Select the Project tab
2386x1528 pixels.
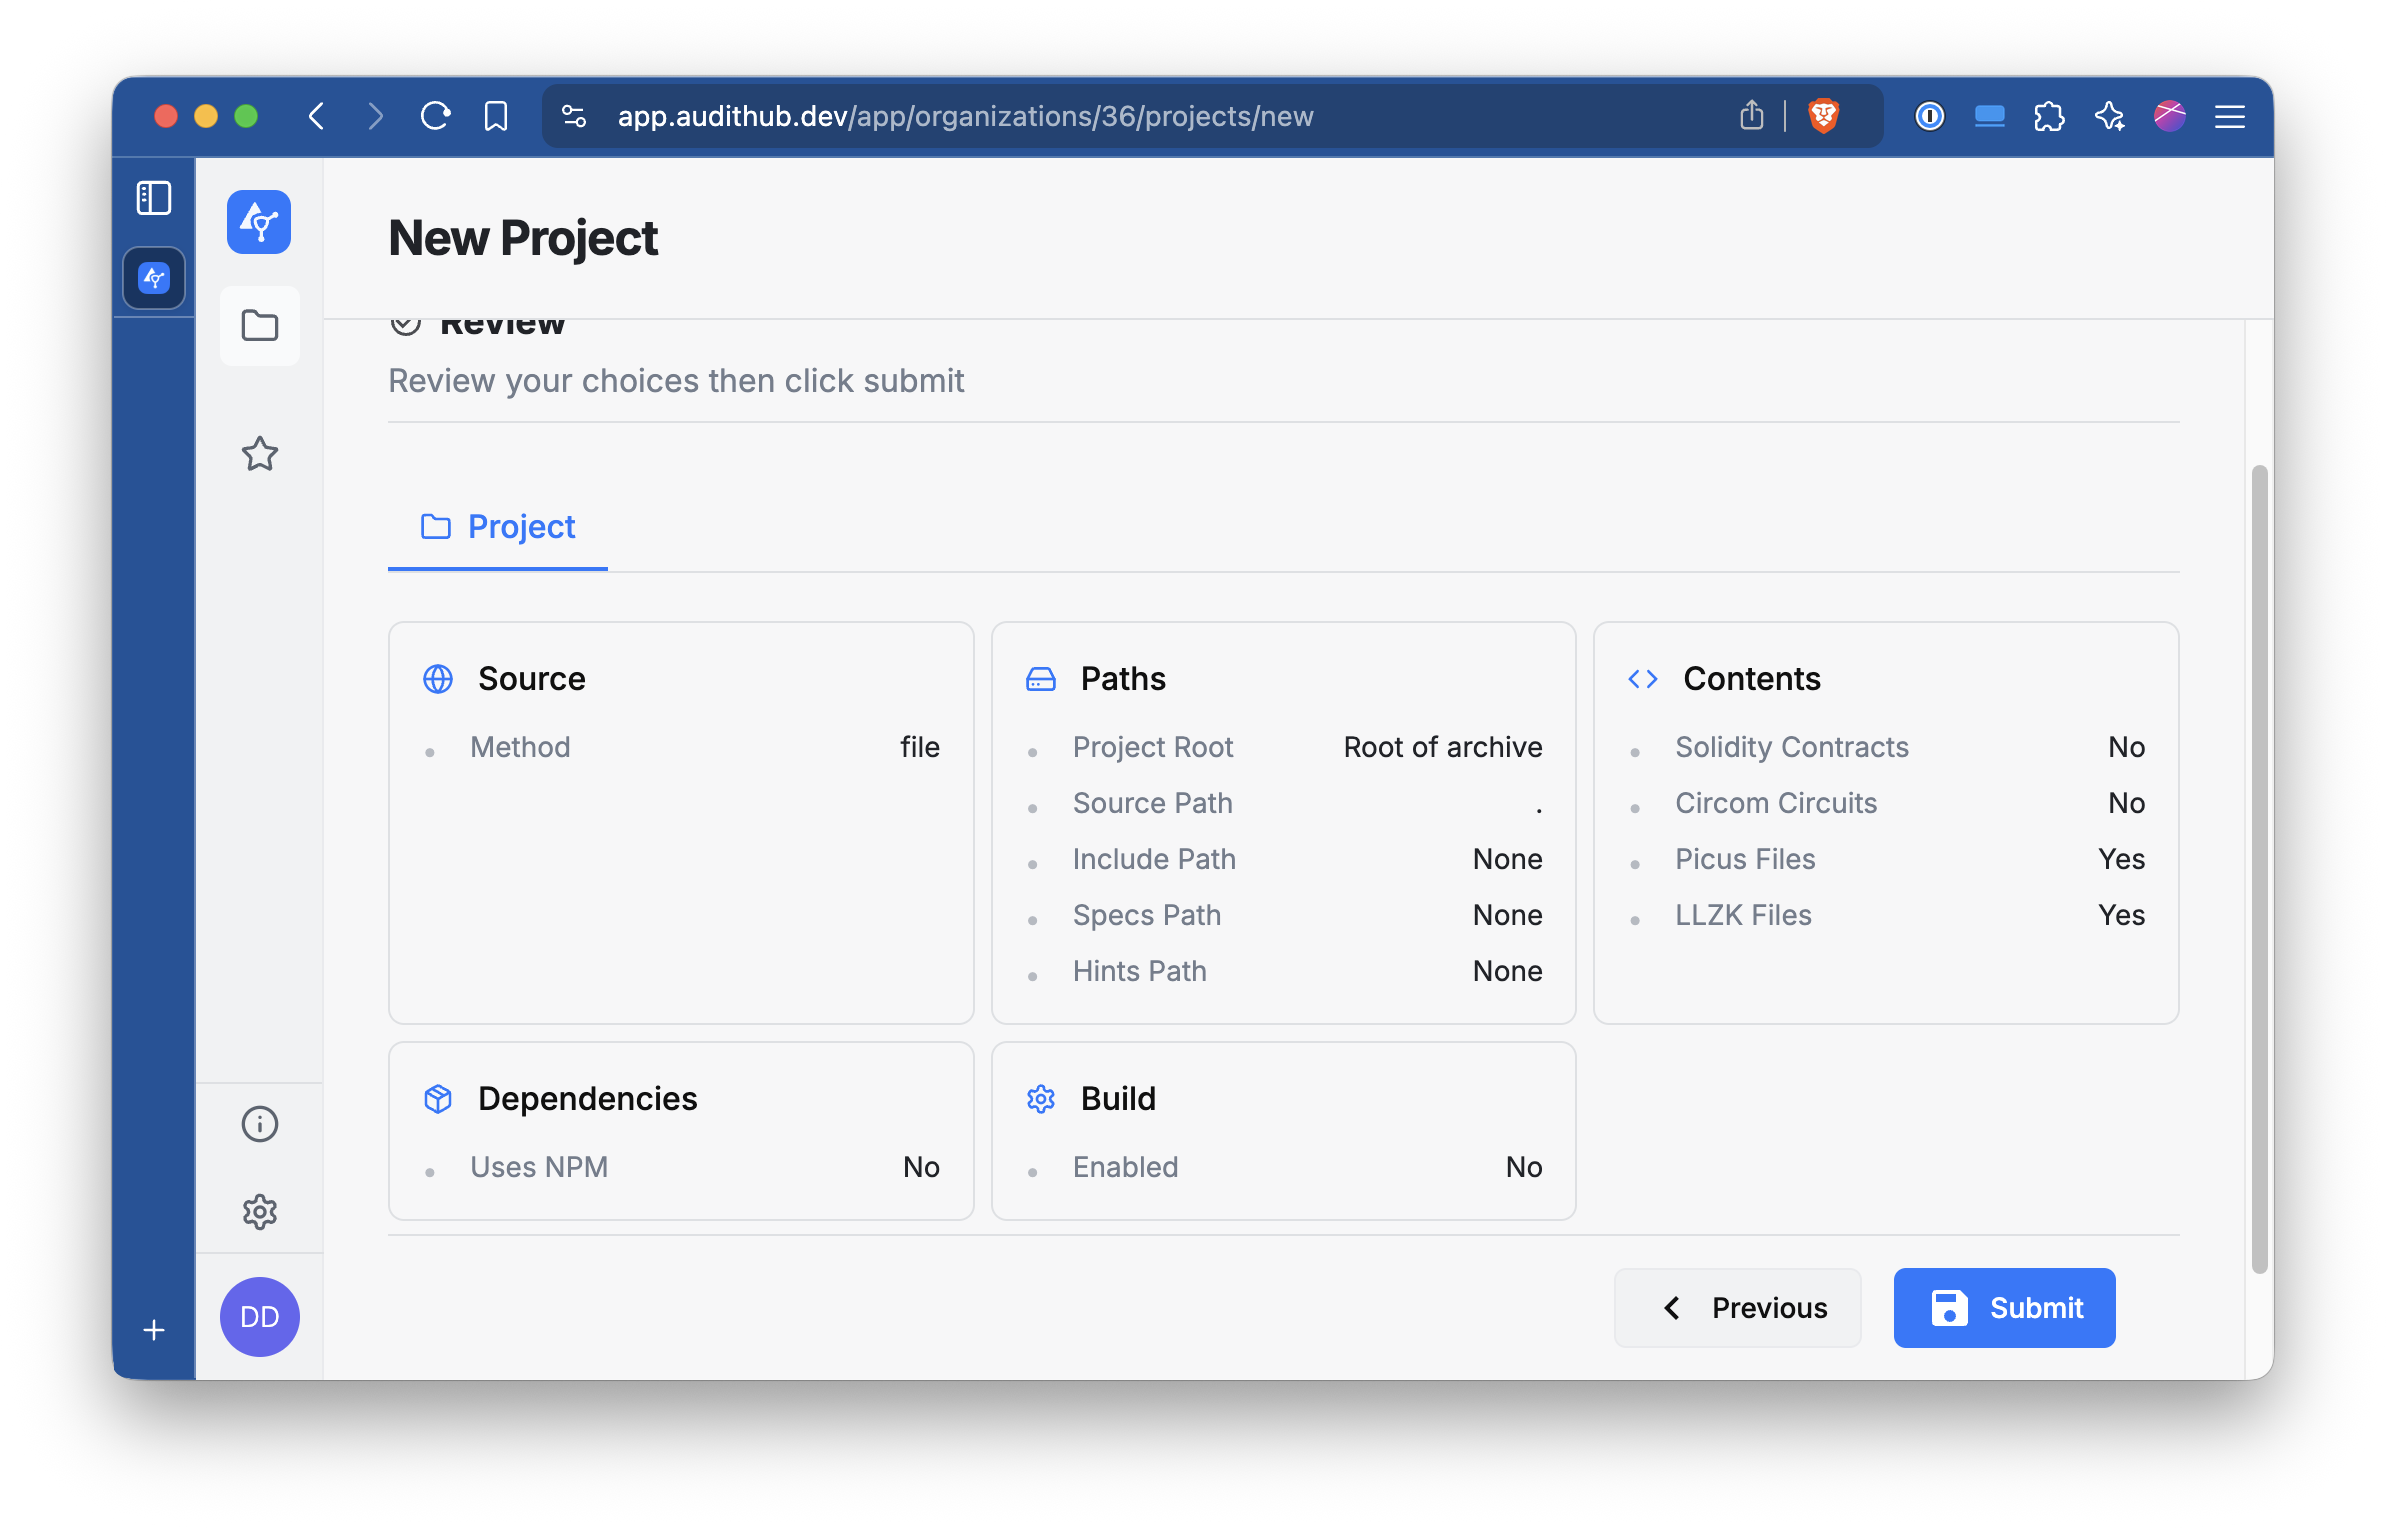[498, 527]
